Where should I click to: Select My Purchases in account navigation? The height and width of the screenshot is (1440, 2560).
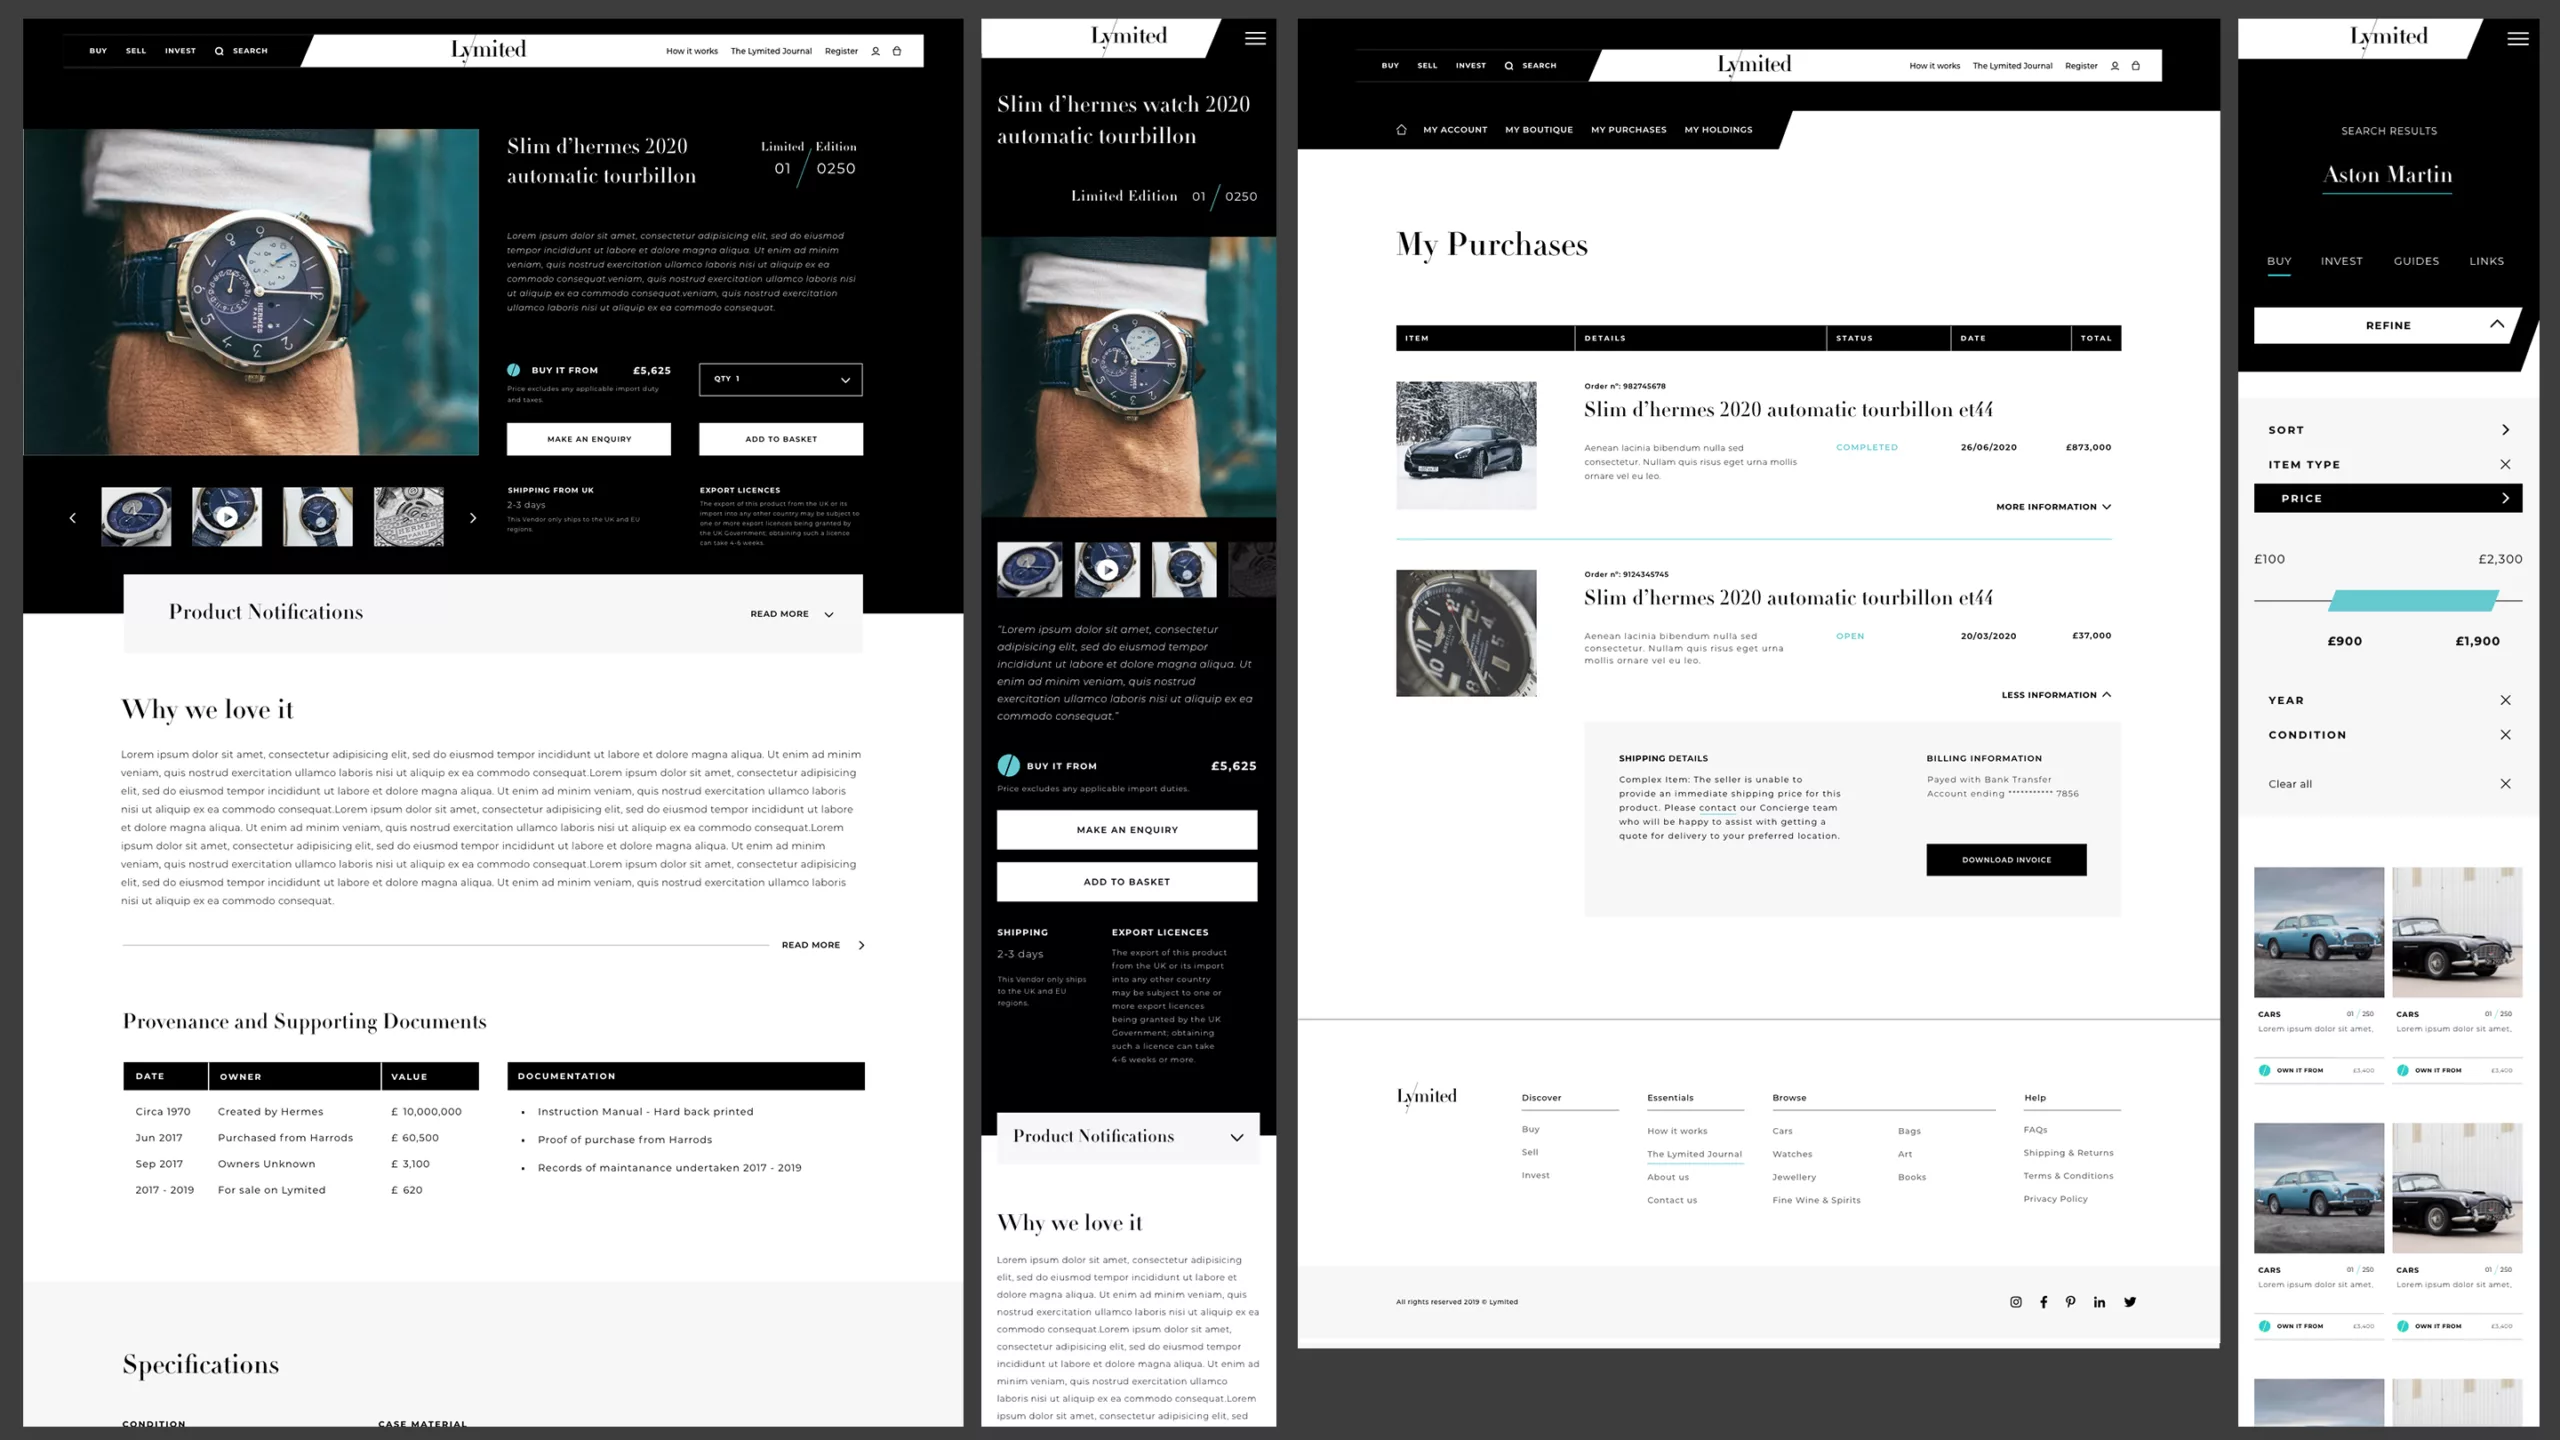(x=1628, y=130)
